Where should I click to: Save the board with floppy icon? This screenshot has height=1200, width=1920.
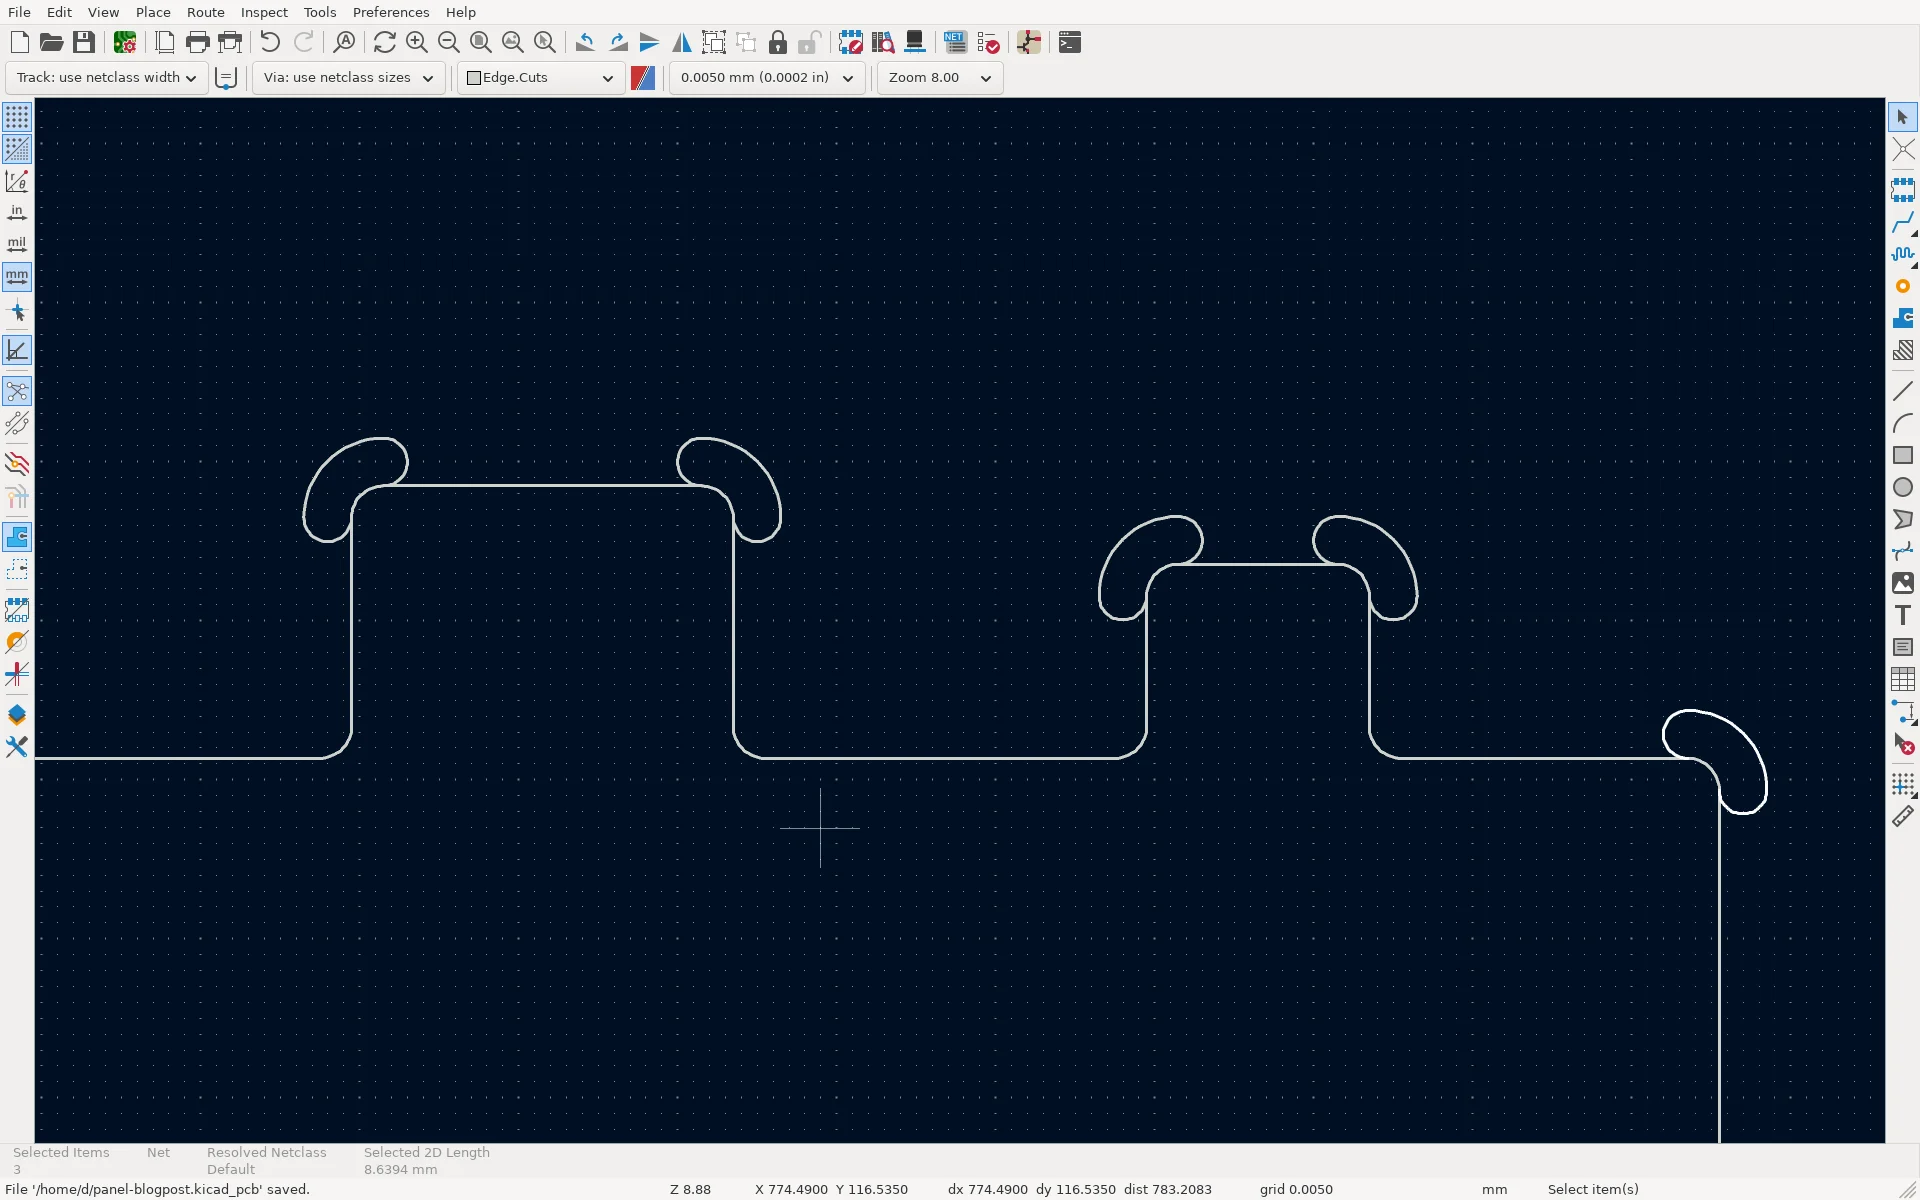[84, 42]
